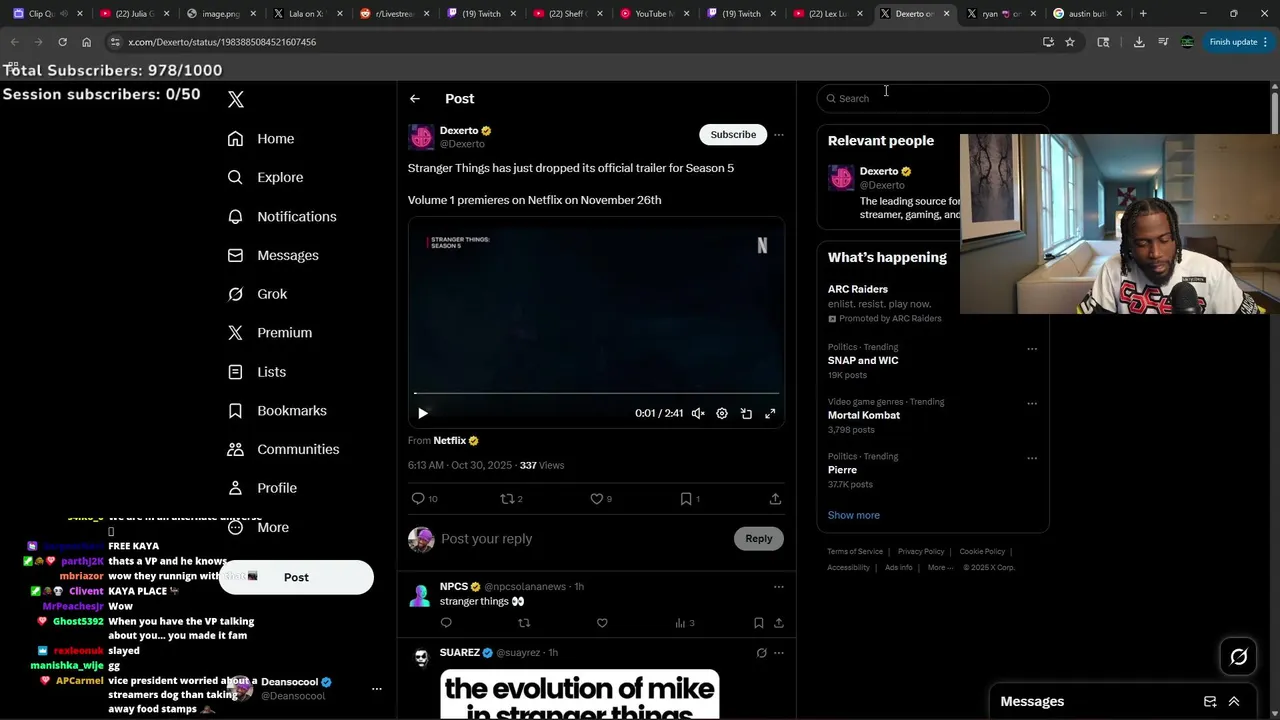1280x720 pixels.
Task: Like the NPCS comment
Action: [602, 623]
